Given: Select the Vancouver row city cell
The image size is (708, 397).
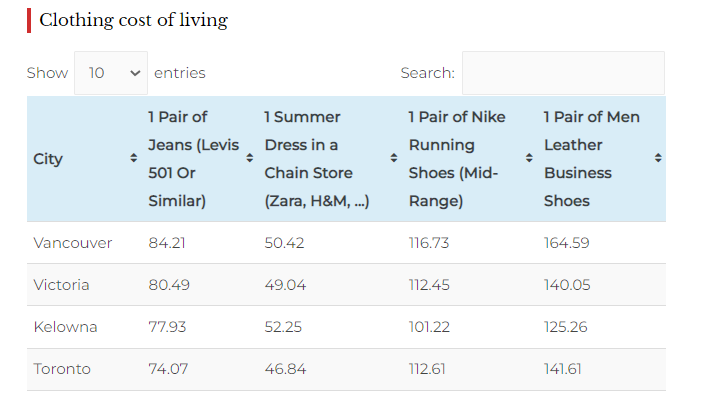Looking at the screenshot, I should pos(73,243).
